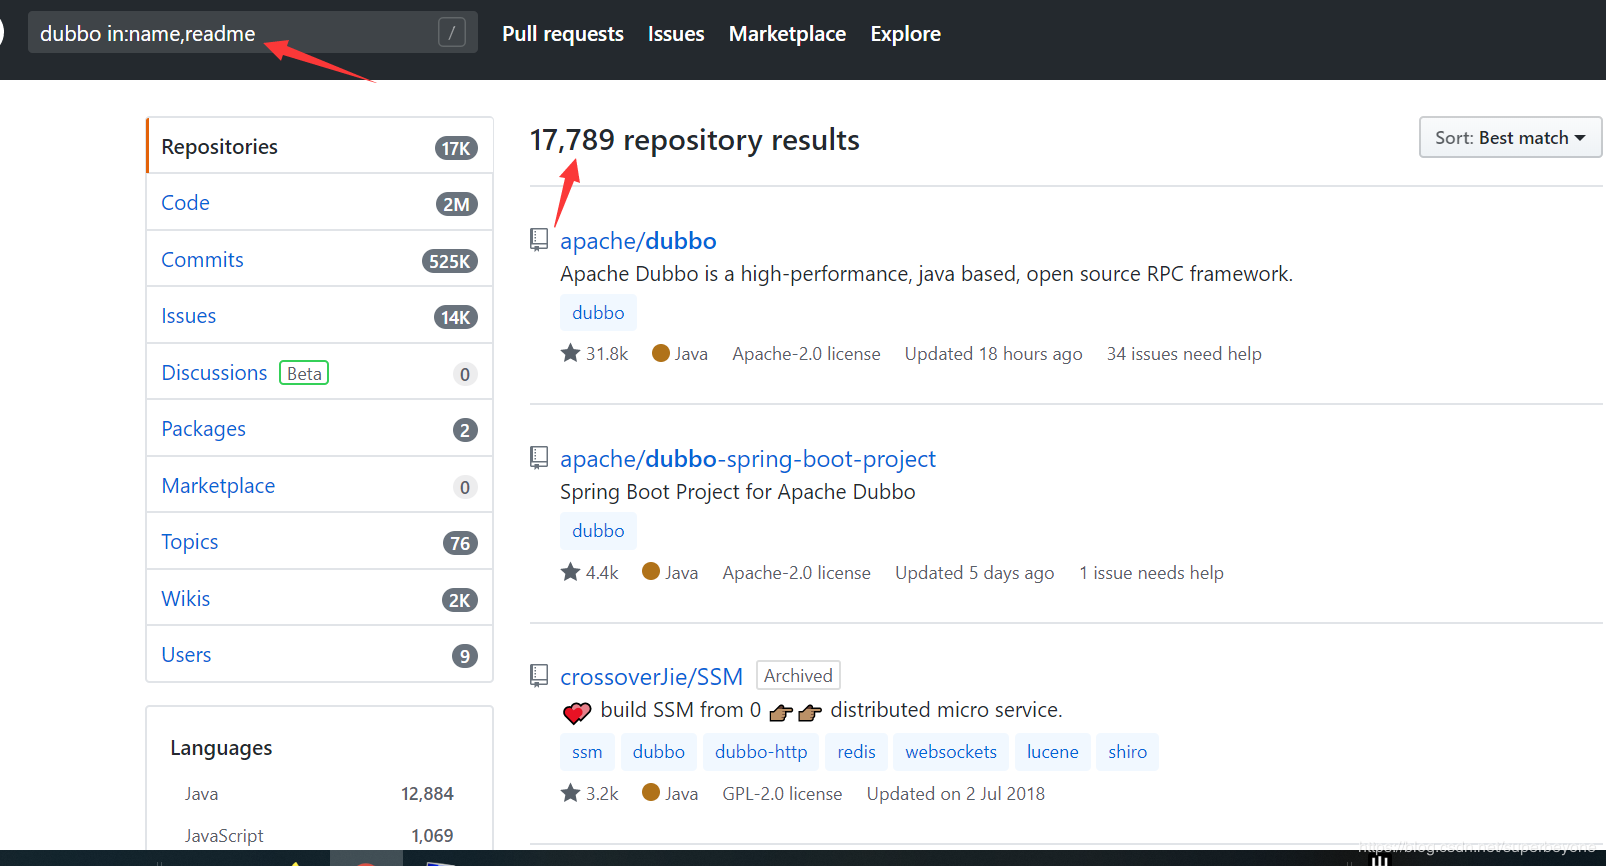Image resolution: width=1606 pixels, height=866 pixels.
Task: Click the 'Updated 18 hours ago' text
Action: tap(993, 354)
